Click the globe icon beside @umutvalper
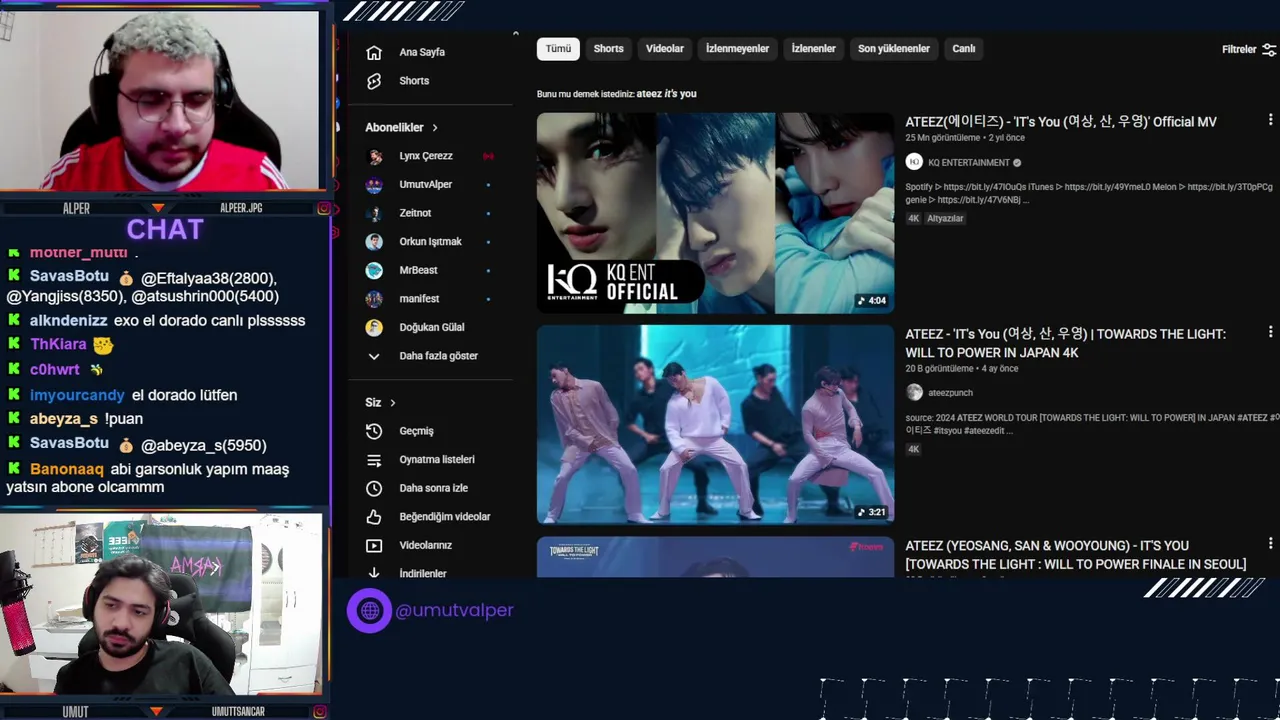The width and height of the screenshot is (1280, 720). 369,610
